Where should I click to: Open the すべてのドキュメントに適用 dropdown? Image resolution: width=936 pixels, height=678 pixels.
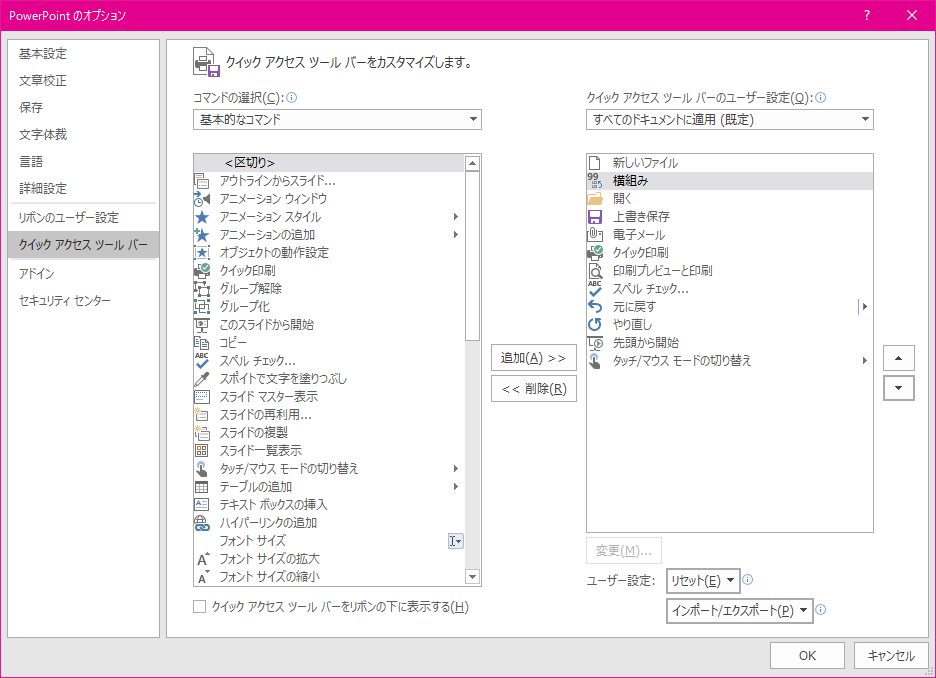click(x=729, y=119)
